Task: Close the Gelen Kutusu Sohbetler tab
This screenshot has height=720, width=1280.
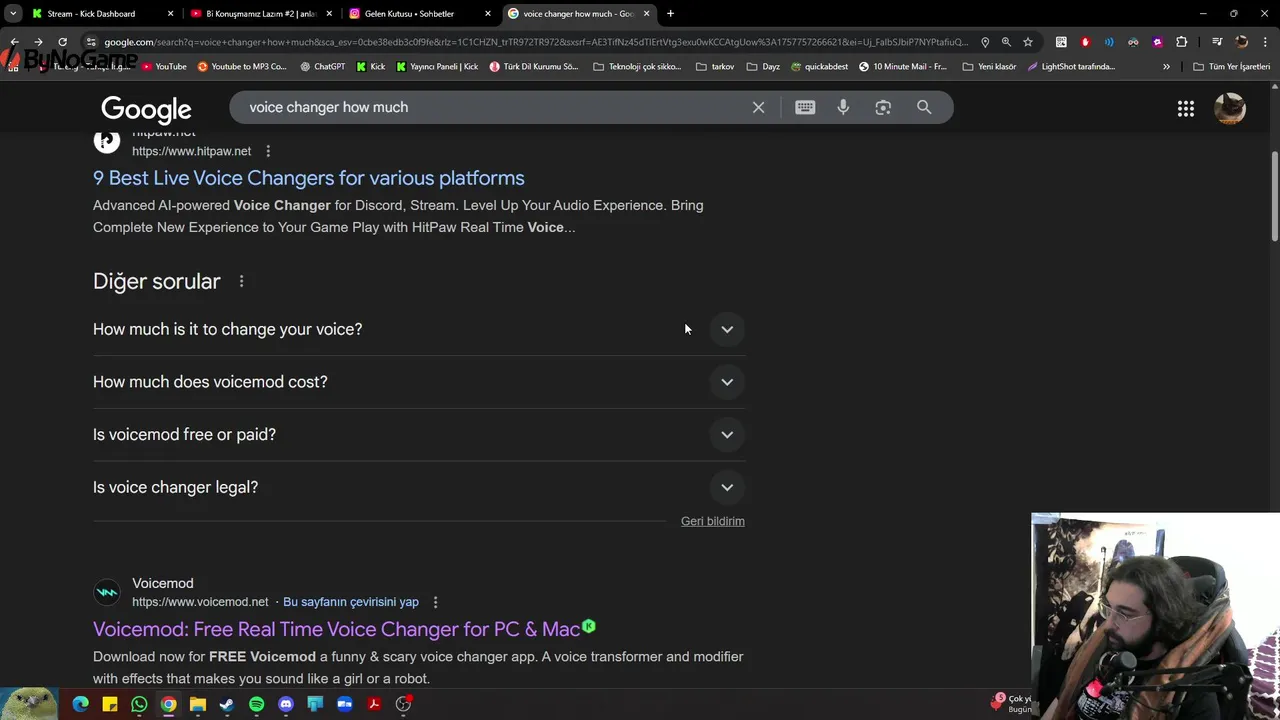Action: coord(488,14)
